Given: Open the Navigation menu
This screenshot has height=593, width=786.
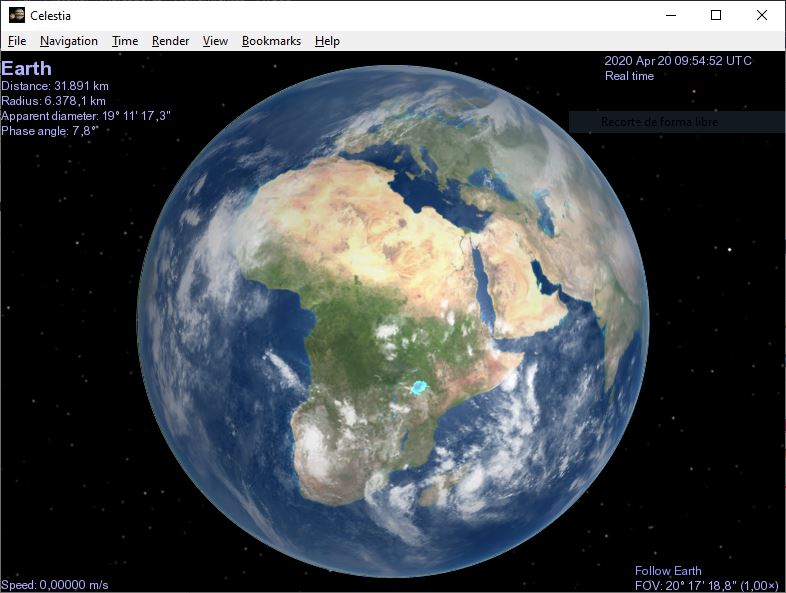Looking at the screenshot, I should click(69, 41).
